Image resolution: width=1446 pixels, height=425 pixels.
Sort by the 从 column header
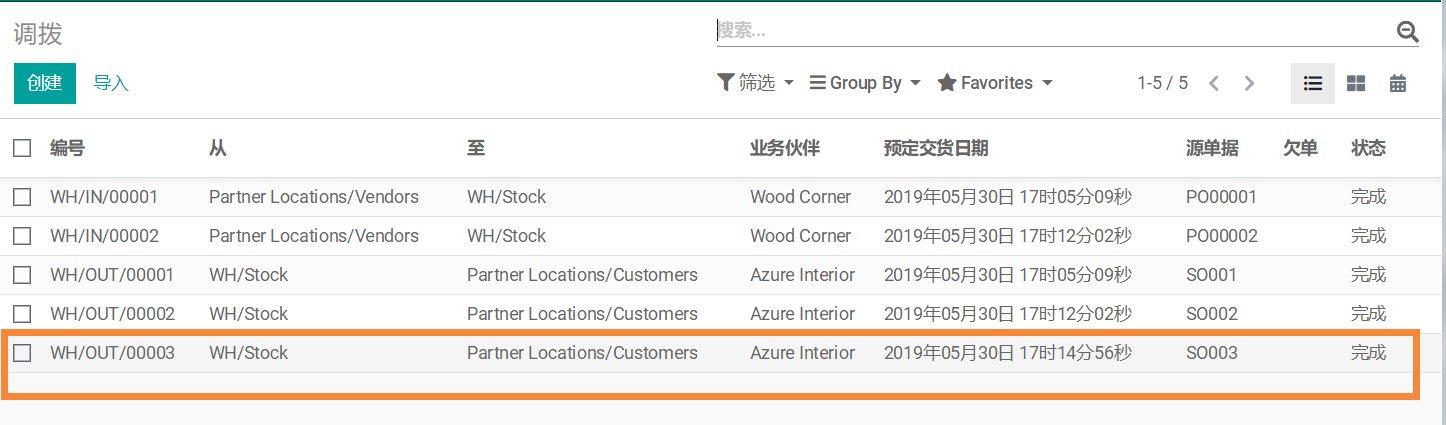[218, 148]
